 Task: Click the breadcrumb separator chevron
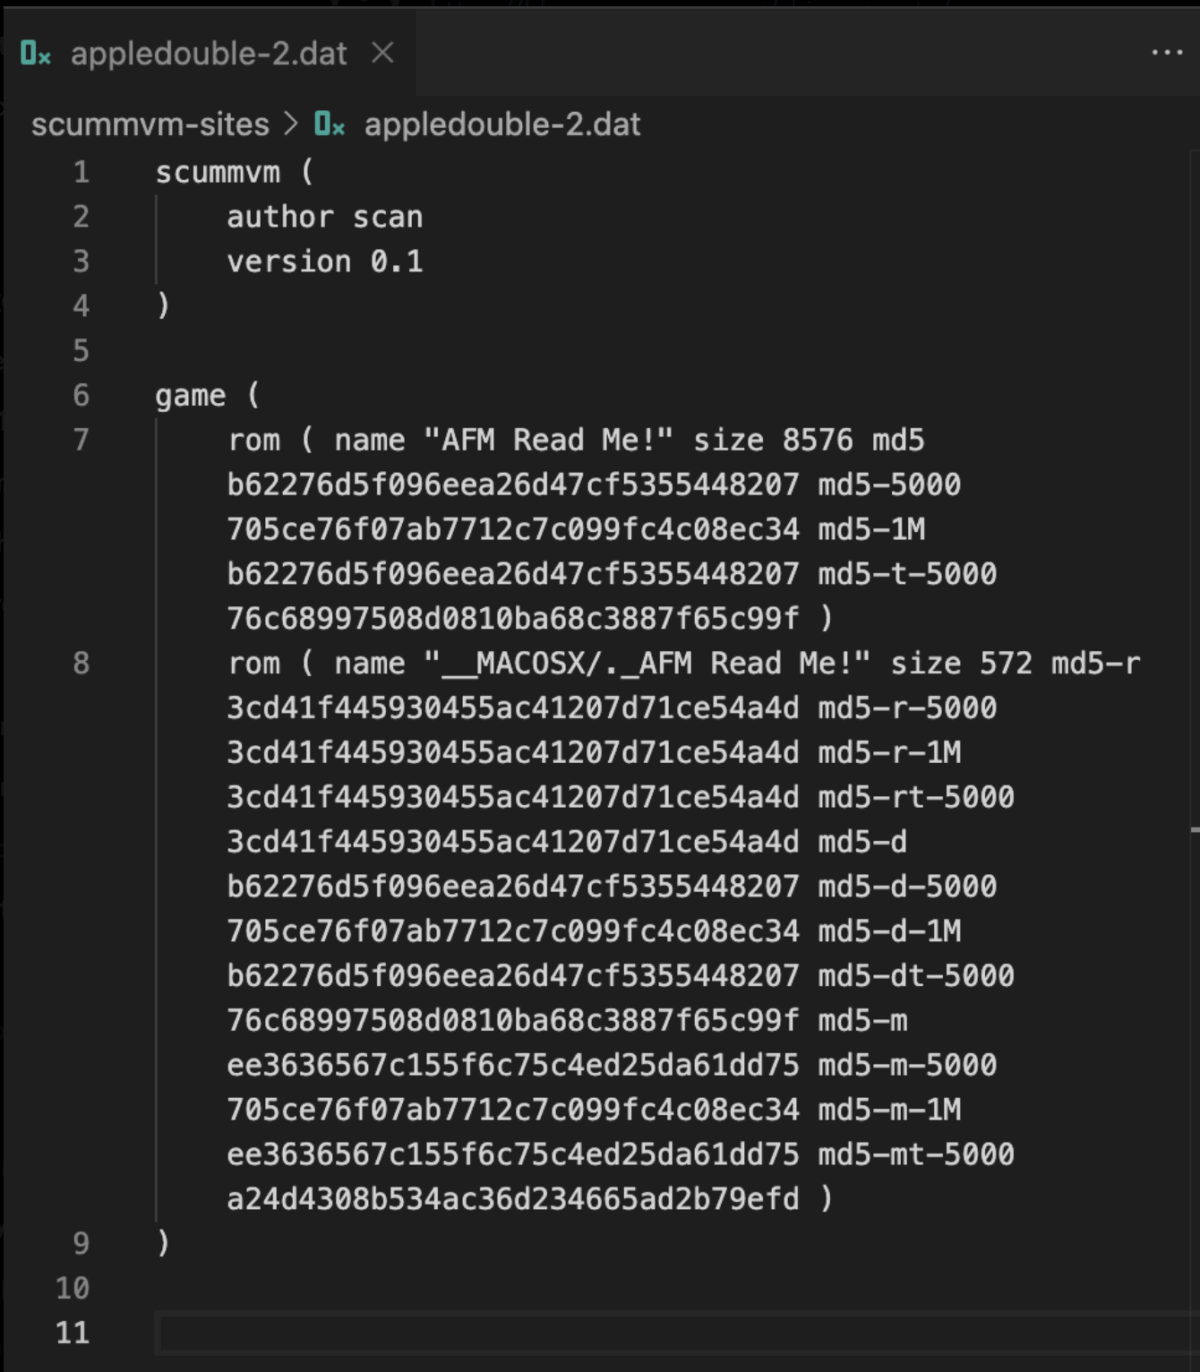[x=291, y=124]
